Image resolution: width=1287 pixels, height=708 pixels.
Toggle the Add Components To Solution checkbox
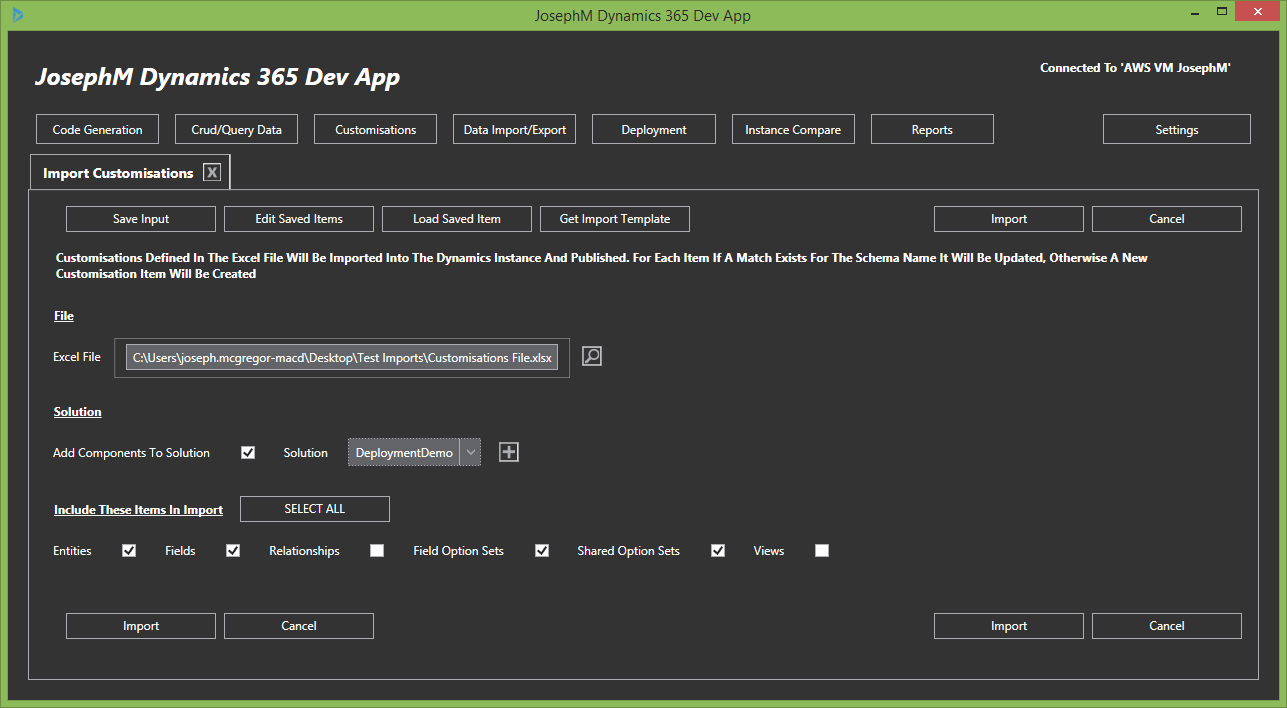click(248, 453)
